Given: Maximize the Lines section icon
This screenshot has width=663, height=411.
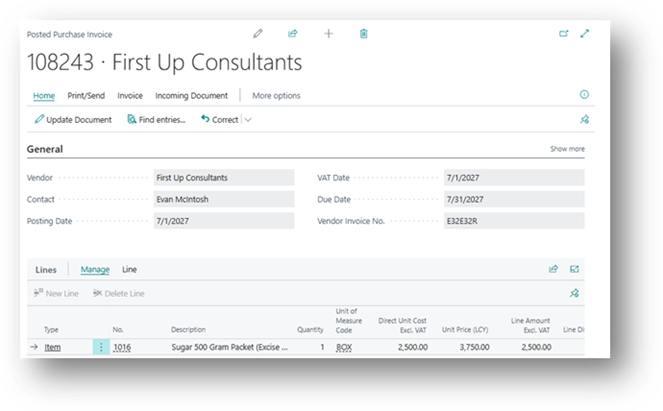Looking at the screenshot, I should pyautogui.click(x=574, y=269).
